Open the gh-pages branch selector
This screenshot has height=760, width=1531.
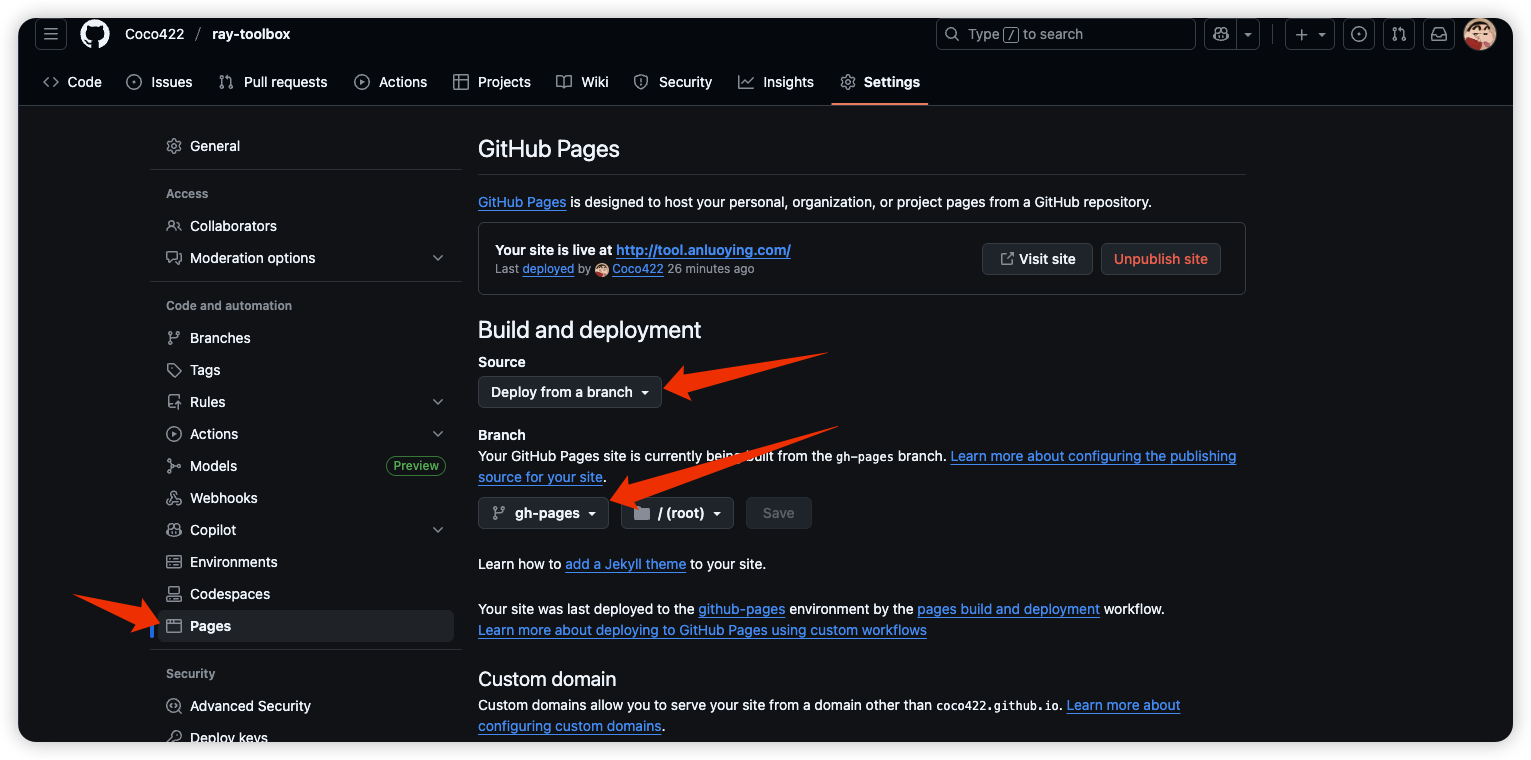(x=544, y=513)
